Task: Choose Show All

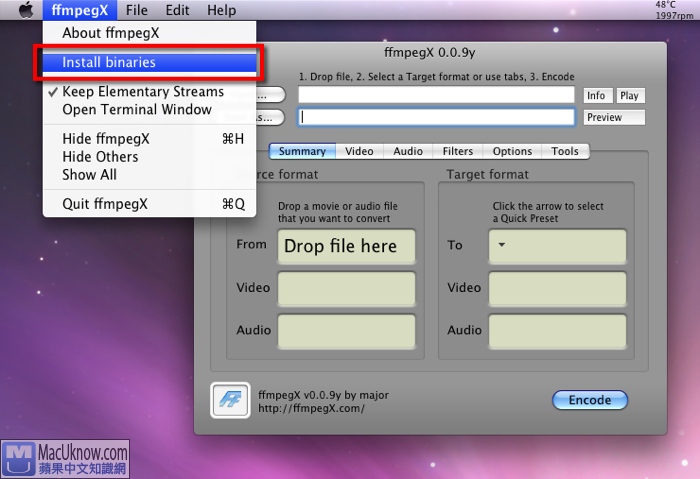Action: click(150, 175)
